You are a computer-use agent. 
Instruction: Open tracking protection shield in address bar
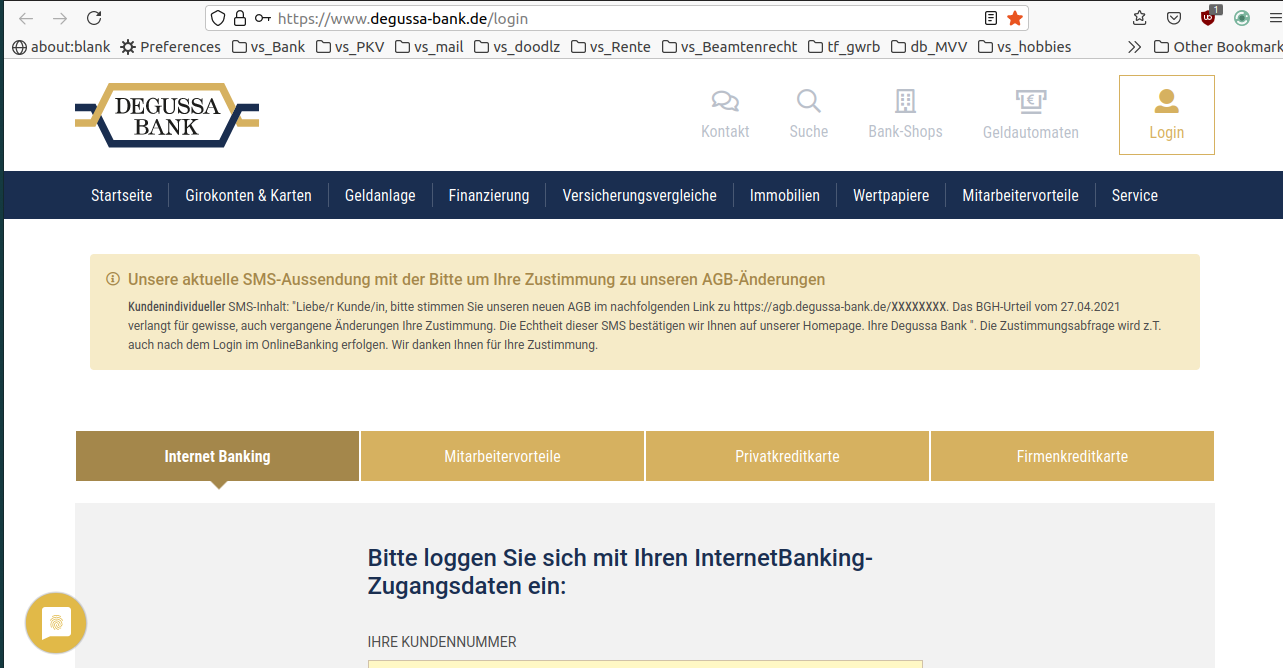(x=220, y=18)
